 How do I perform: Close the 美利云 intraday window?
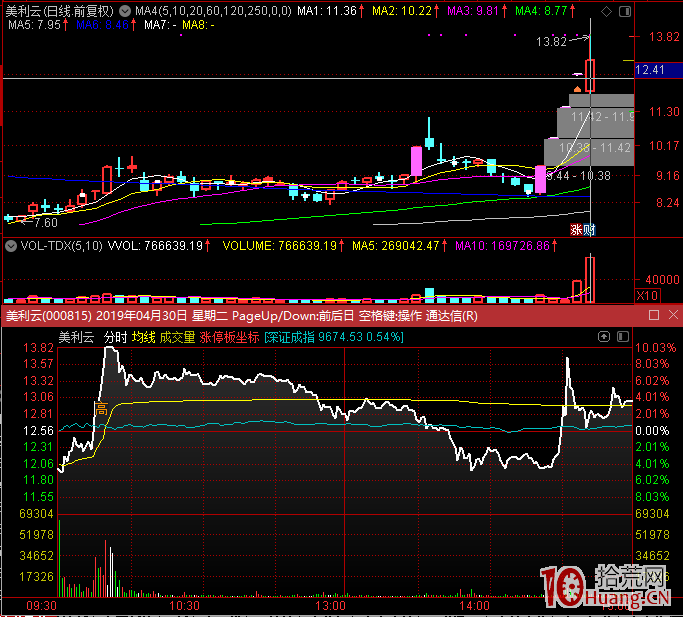tap(673, 315)
